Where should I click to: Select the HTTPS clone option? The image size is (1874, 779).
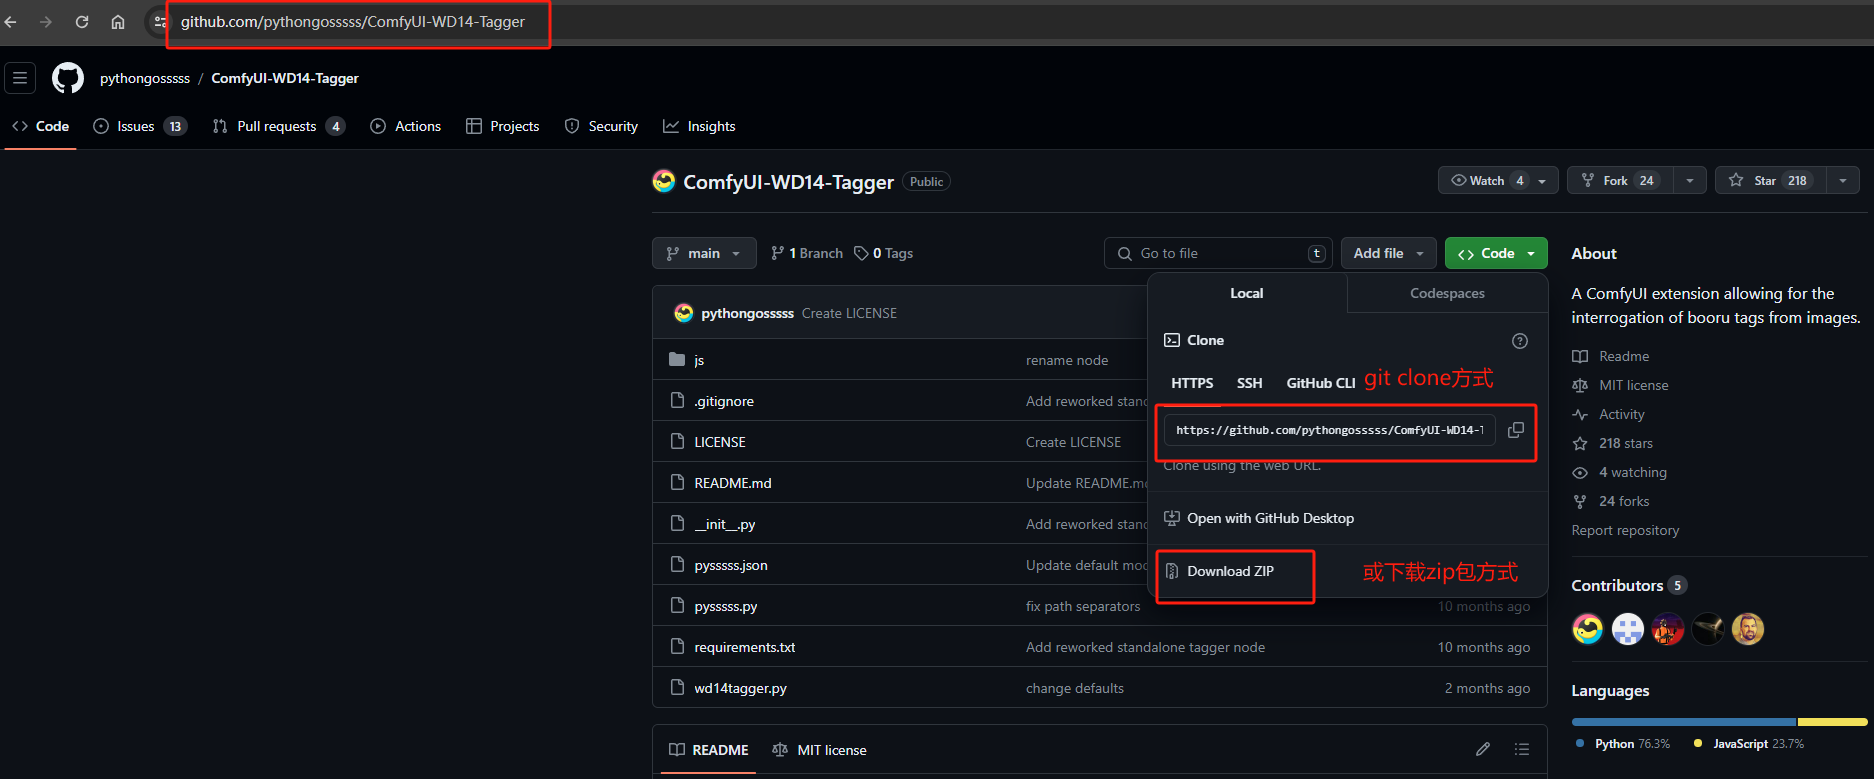[x=1192, y=383]
